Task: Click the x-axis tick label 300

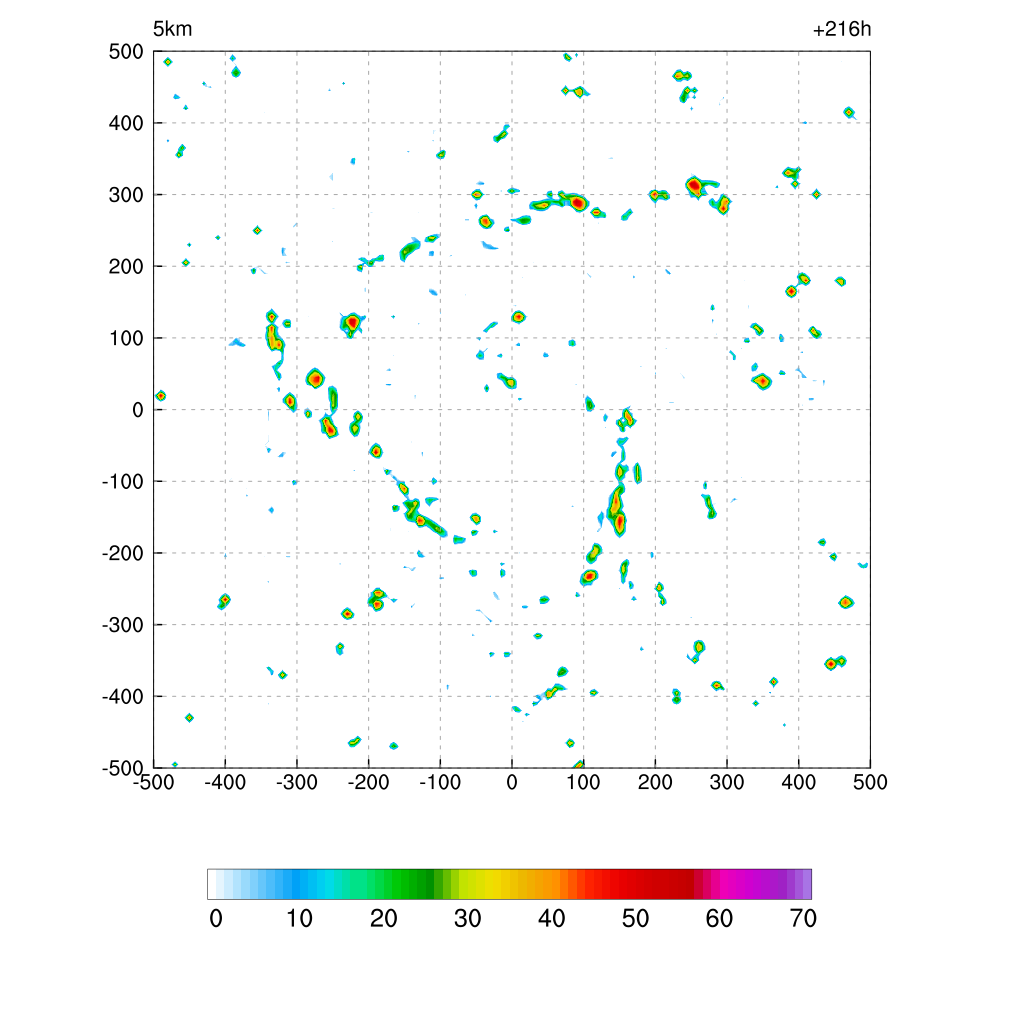Action: [727, 782]
